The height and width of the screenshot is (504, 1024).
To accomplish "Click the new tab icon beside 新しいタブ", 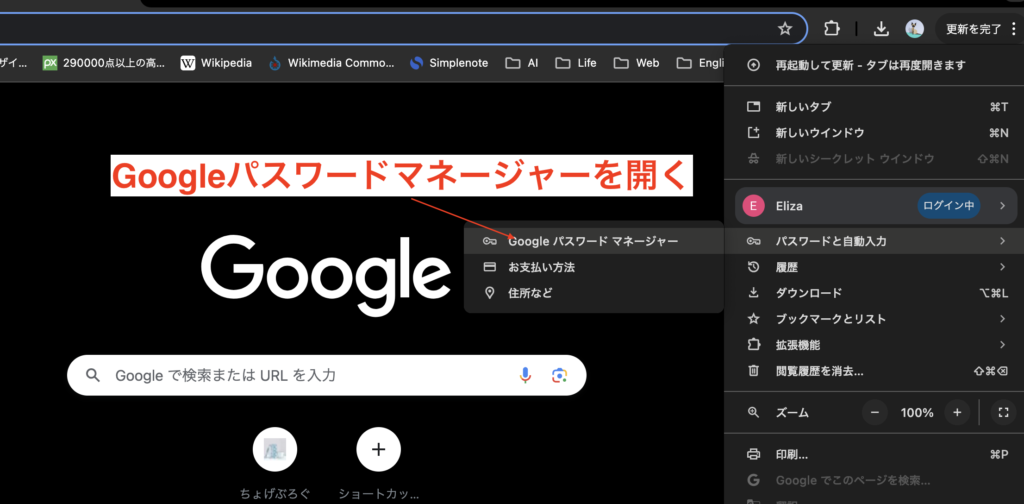I will click(754, 106).
